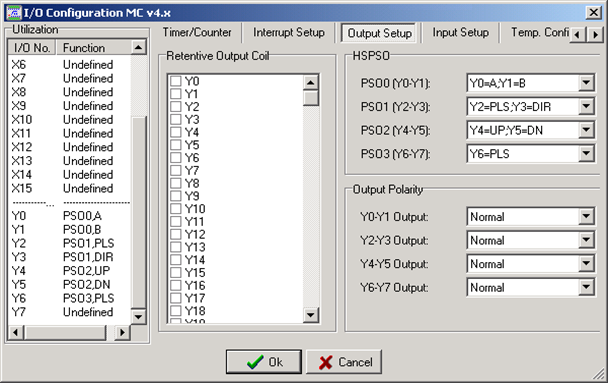The height and width of the screenshot is (384, 609).
Task: Click the Utilization list scroll-up arrow
Action: 139,47
